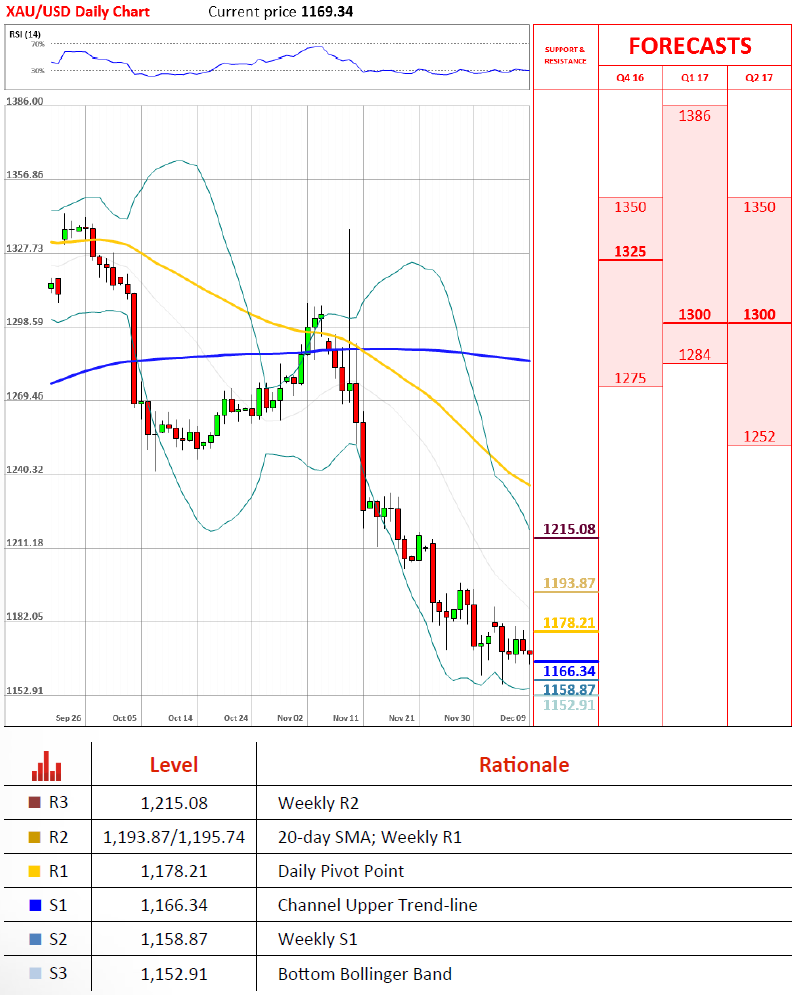Click the 1252 forecast value in Q2 17
The image size is (800, 995).
(759, 437)
